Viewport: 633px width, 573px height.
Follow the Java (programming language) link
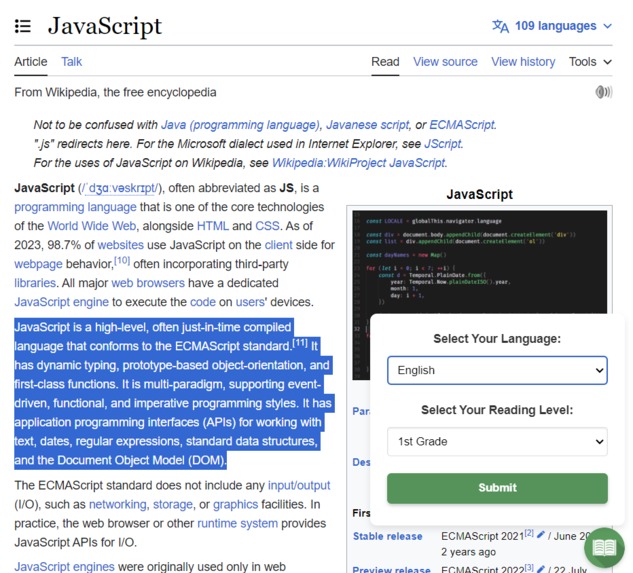[x=240, y=125]
